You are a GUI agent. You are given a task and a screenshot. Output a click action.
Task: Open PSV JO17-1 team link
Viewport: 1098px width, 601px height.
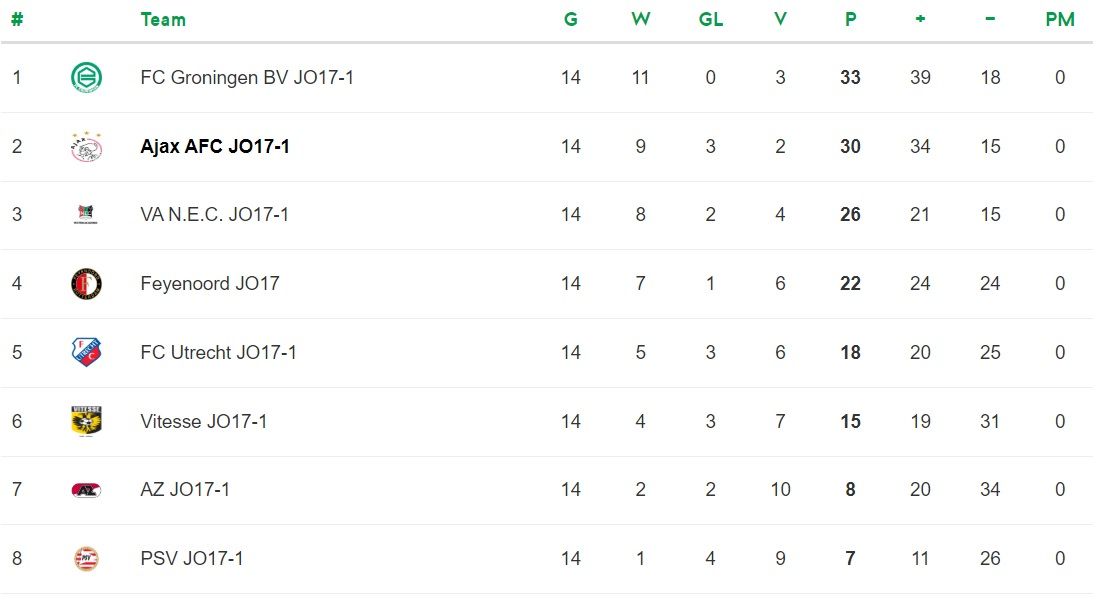pyautogui.click(x=192, y=558)
